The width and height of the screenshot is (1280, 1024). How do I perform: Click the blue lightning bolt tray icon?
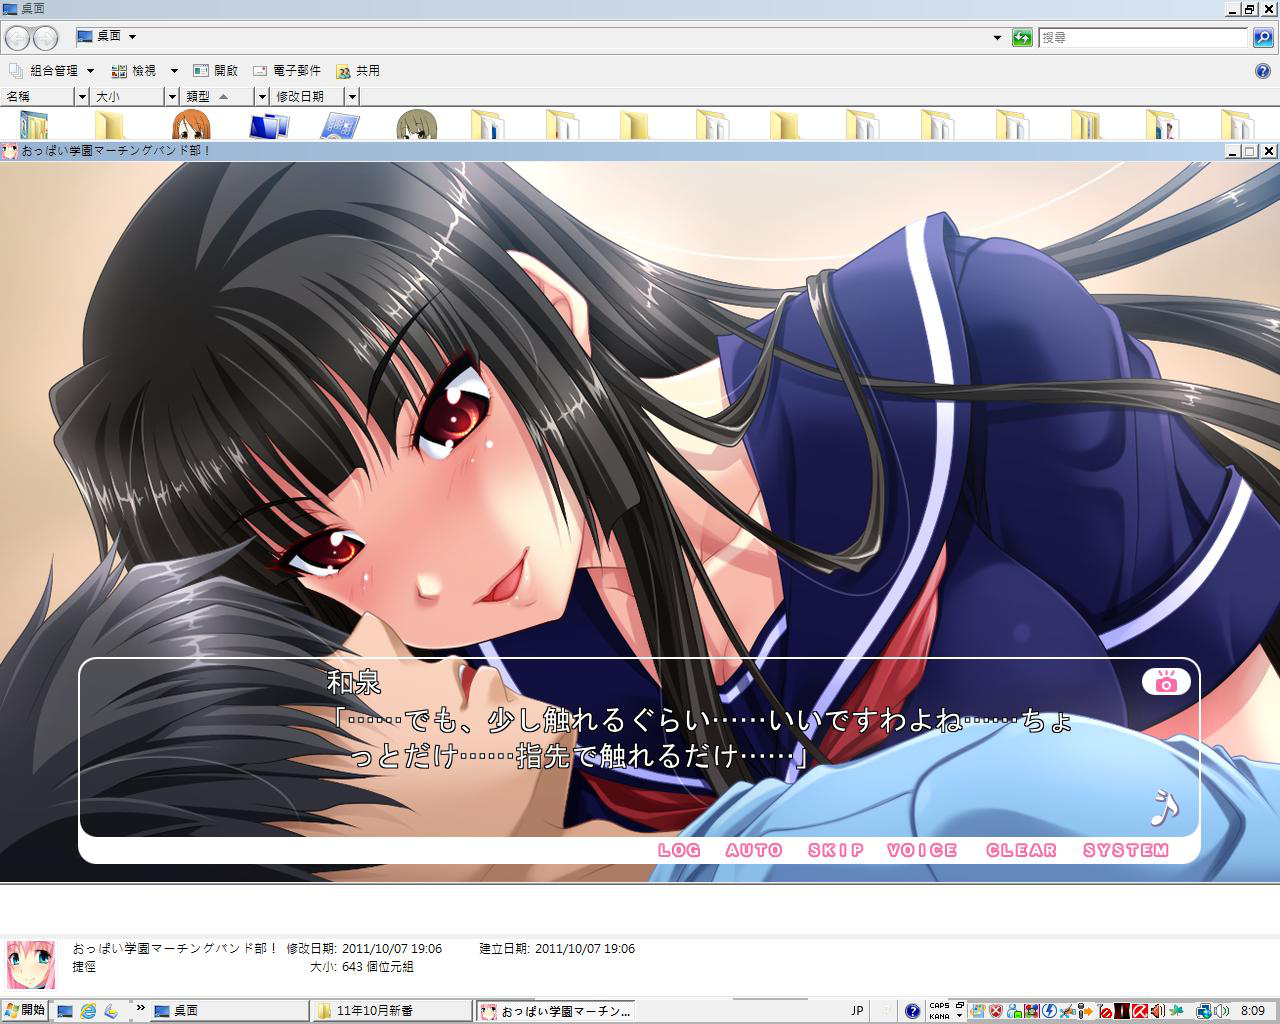click(x=1049, y=1011)
